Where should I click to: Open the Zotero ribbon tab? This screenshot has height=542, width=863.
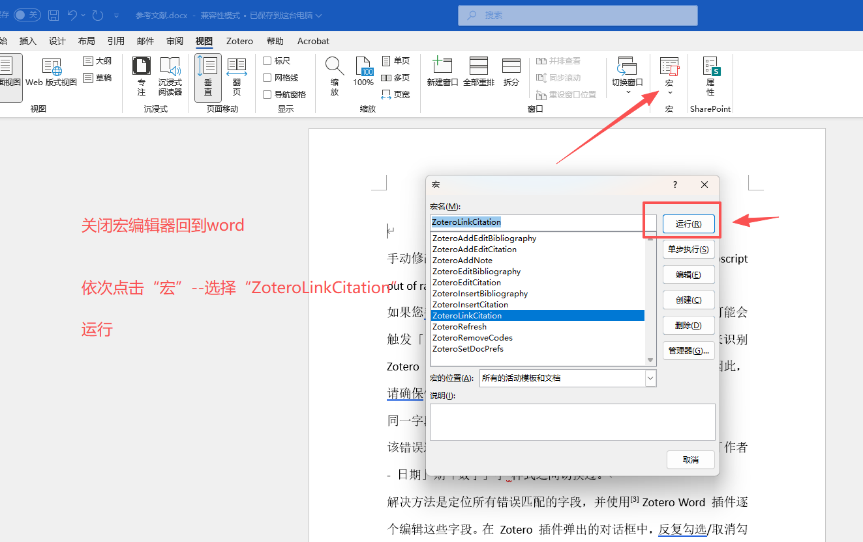point(241,41)
